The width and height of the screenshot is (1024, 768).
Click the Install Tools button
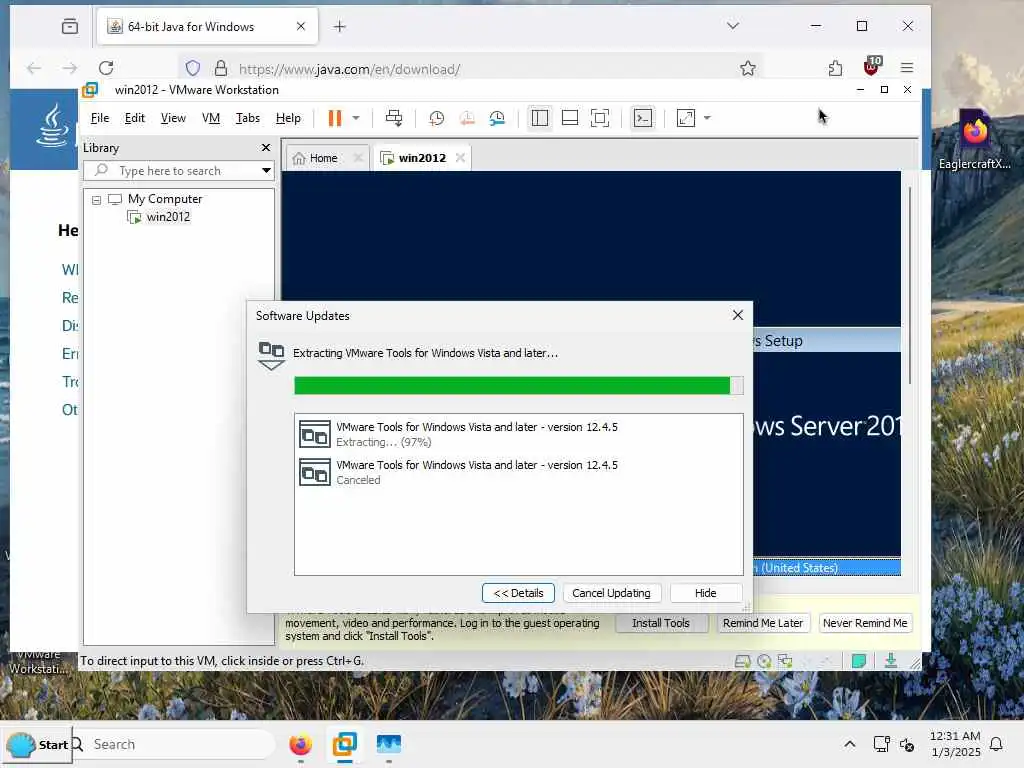[x=661, y=623]
